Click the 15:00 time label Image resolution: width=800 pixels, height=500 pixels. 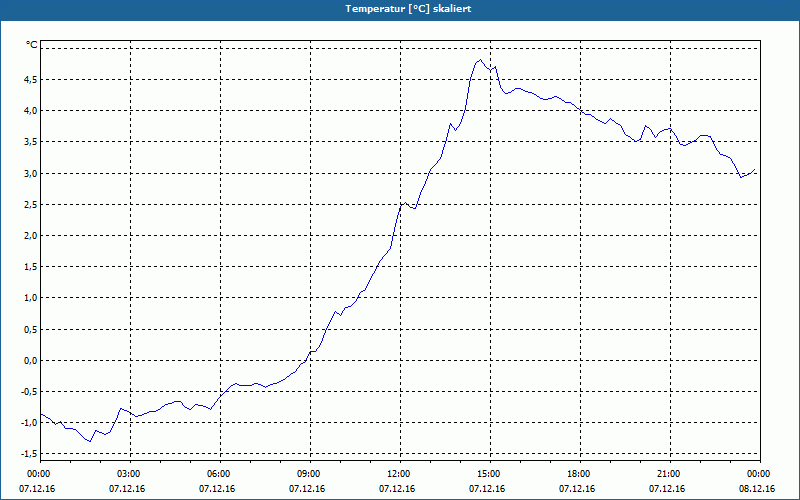point(490,474)
